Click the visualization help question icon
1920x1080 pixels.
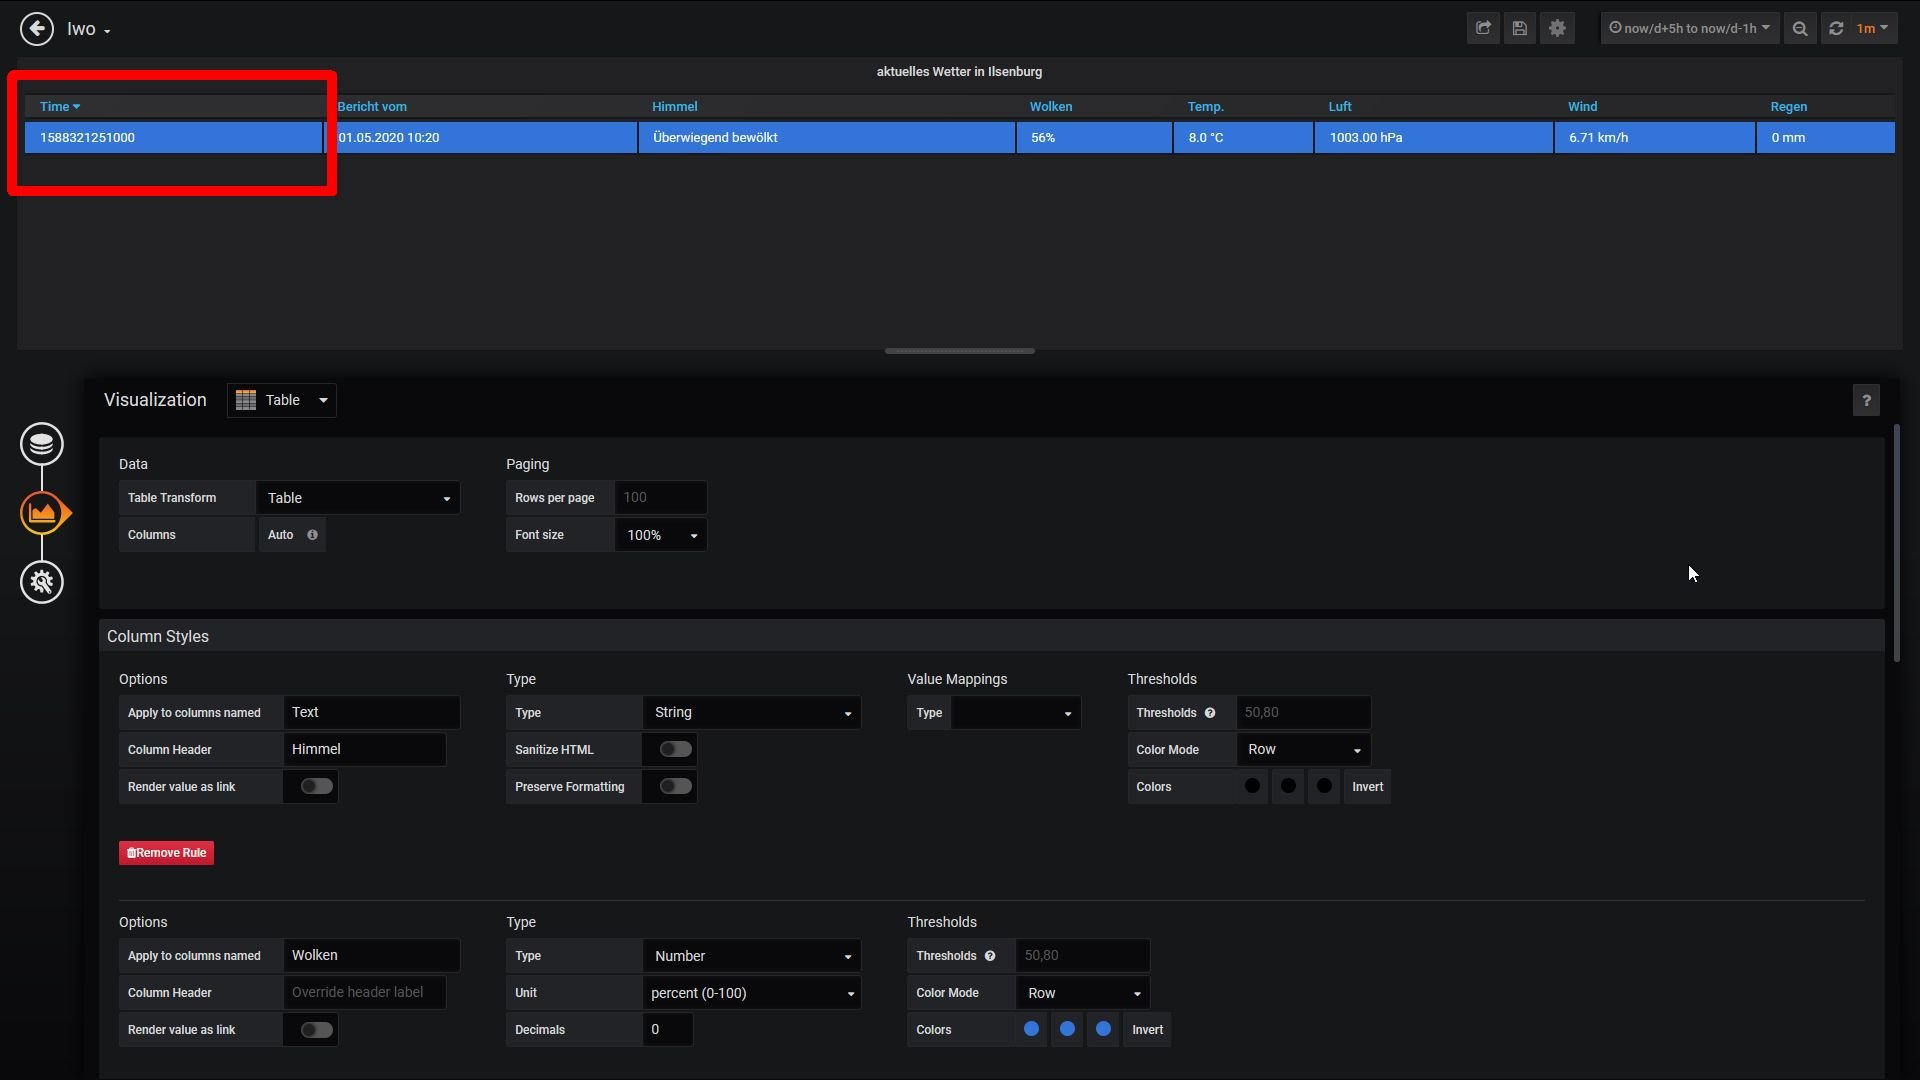tap(1866, 400)
